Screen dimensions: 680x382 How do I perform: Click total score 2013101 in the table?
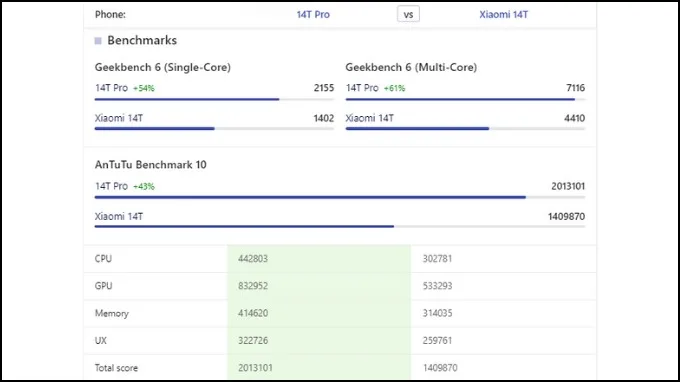point(255,368)
